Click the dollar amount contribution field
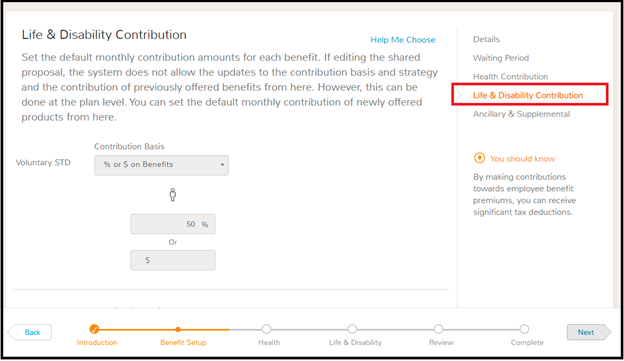Viewport: 624px width, 361px height. coord(173,260)
